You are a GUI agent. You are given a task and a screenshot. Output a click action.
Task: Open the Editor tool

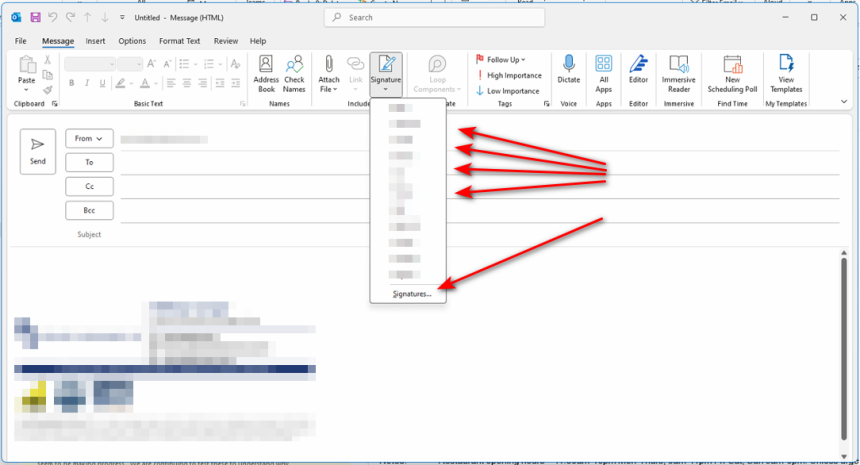pos(638,72)
